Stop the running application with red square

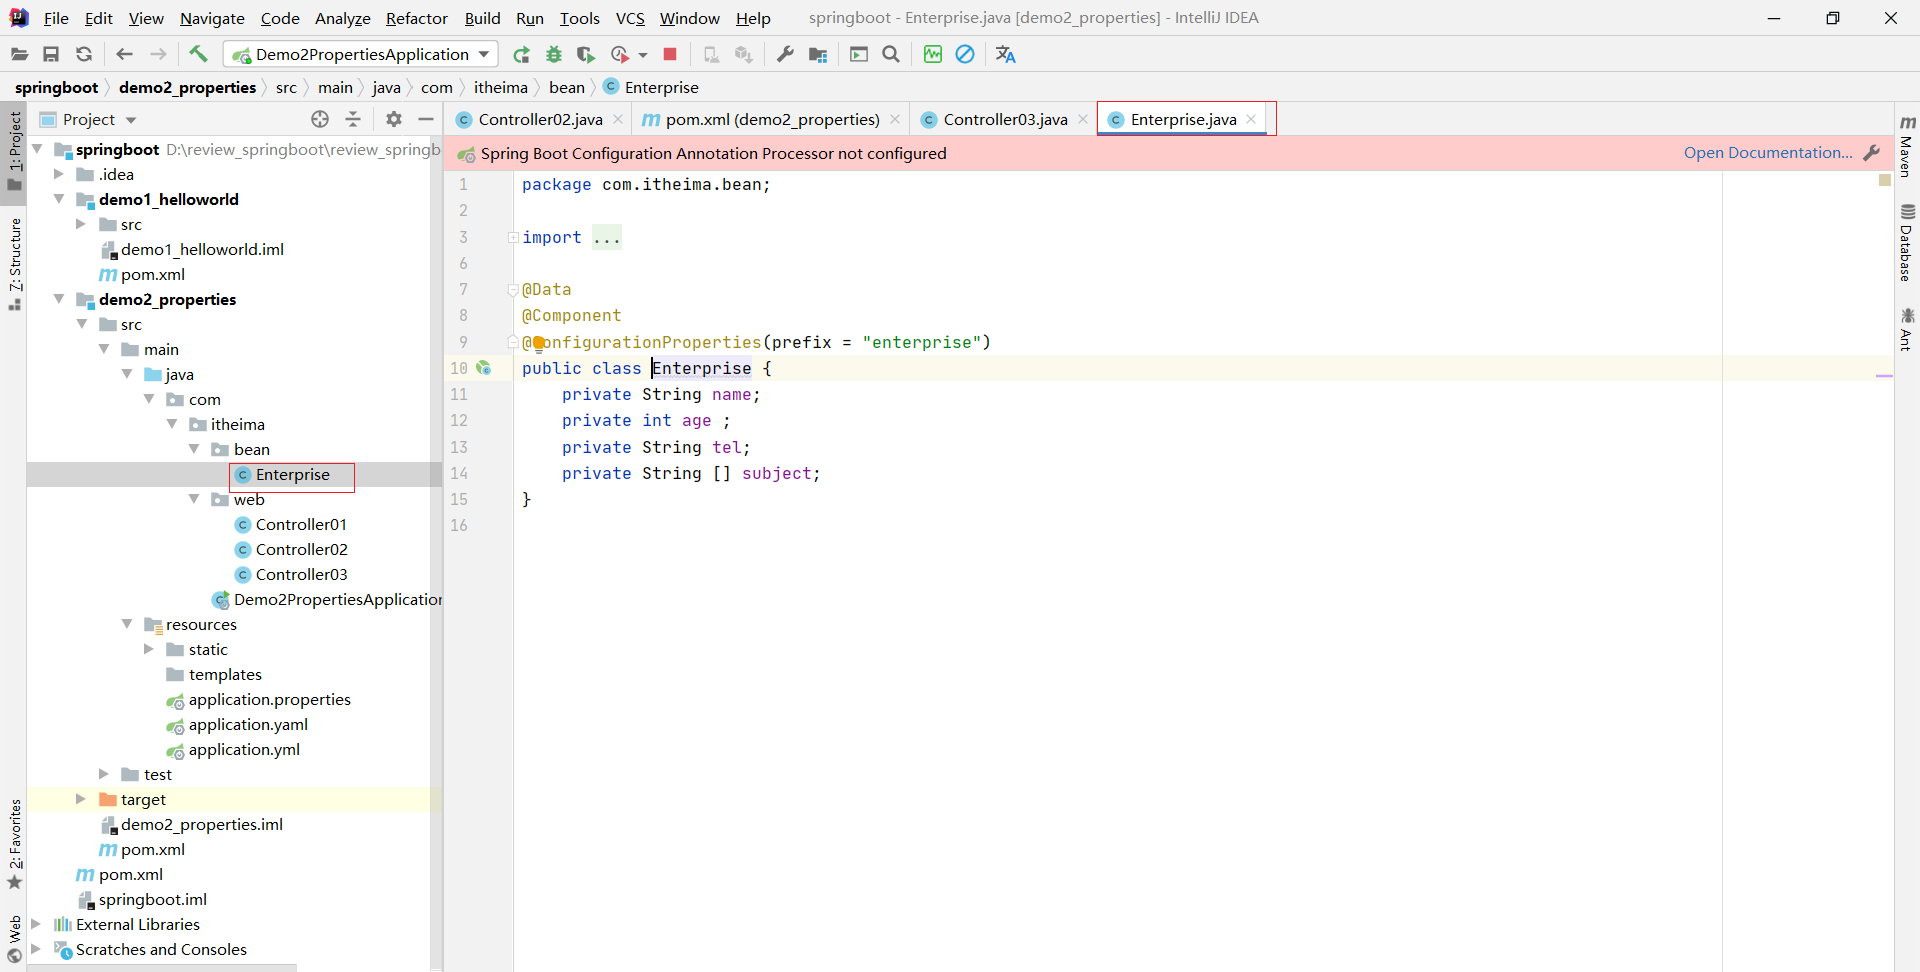pos(670,54)
